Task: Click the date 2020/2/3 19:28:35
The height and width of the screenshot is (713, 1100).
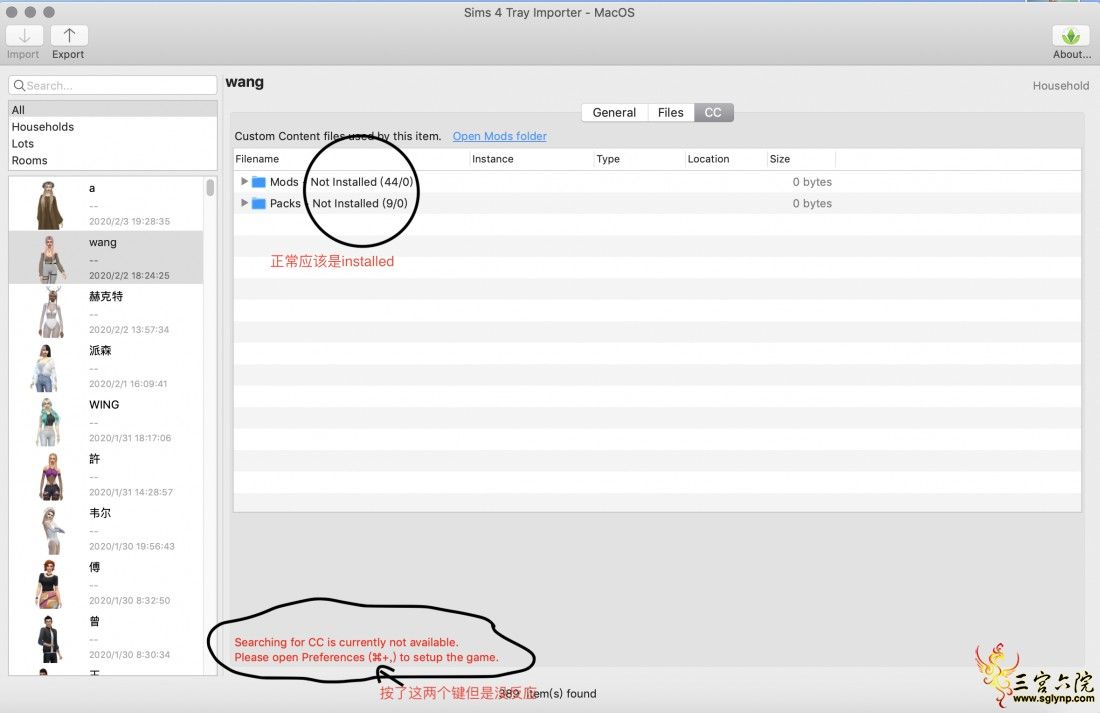Action: (x=129, y=221)
